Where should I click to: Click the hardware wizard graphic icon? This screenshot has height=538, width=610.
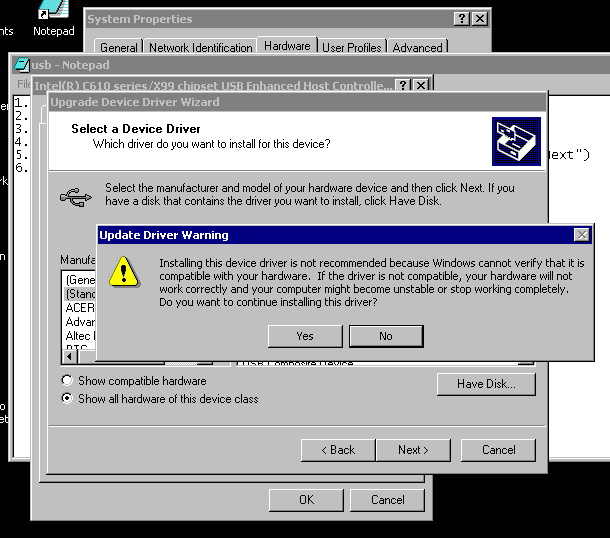(x=516, y=141)
